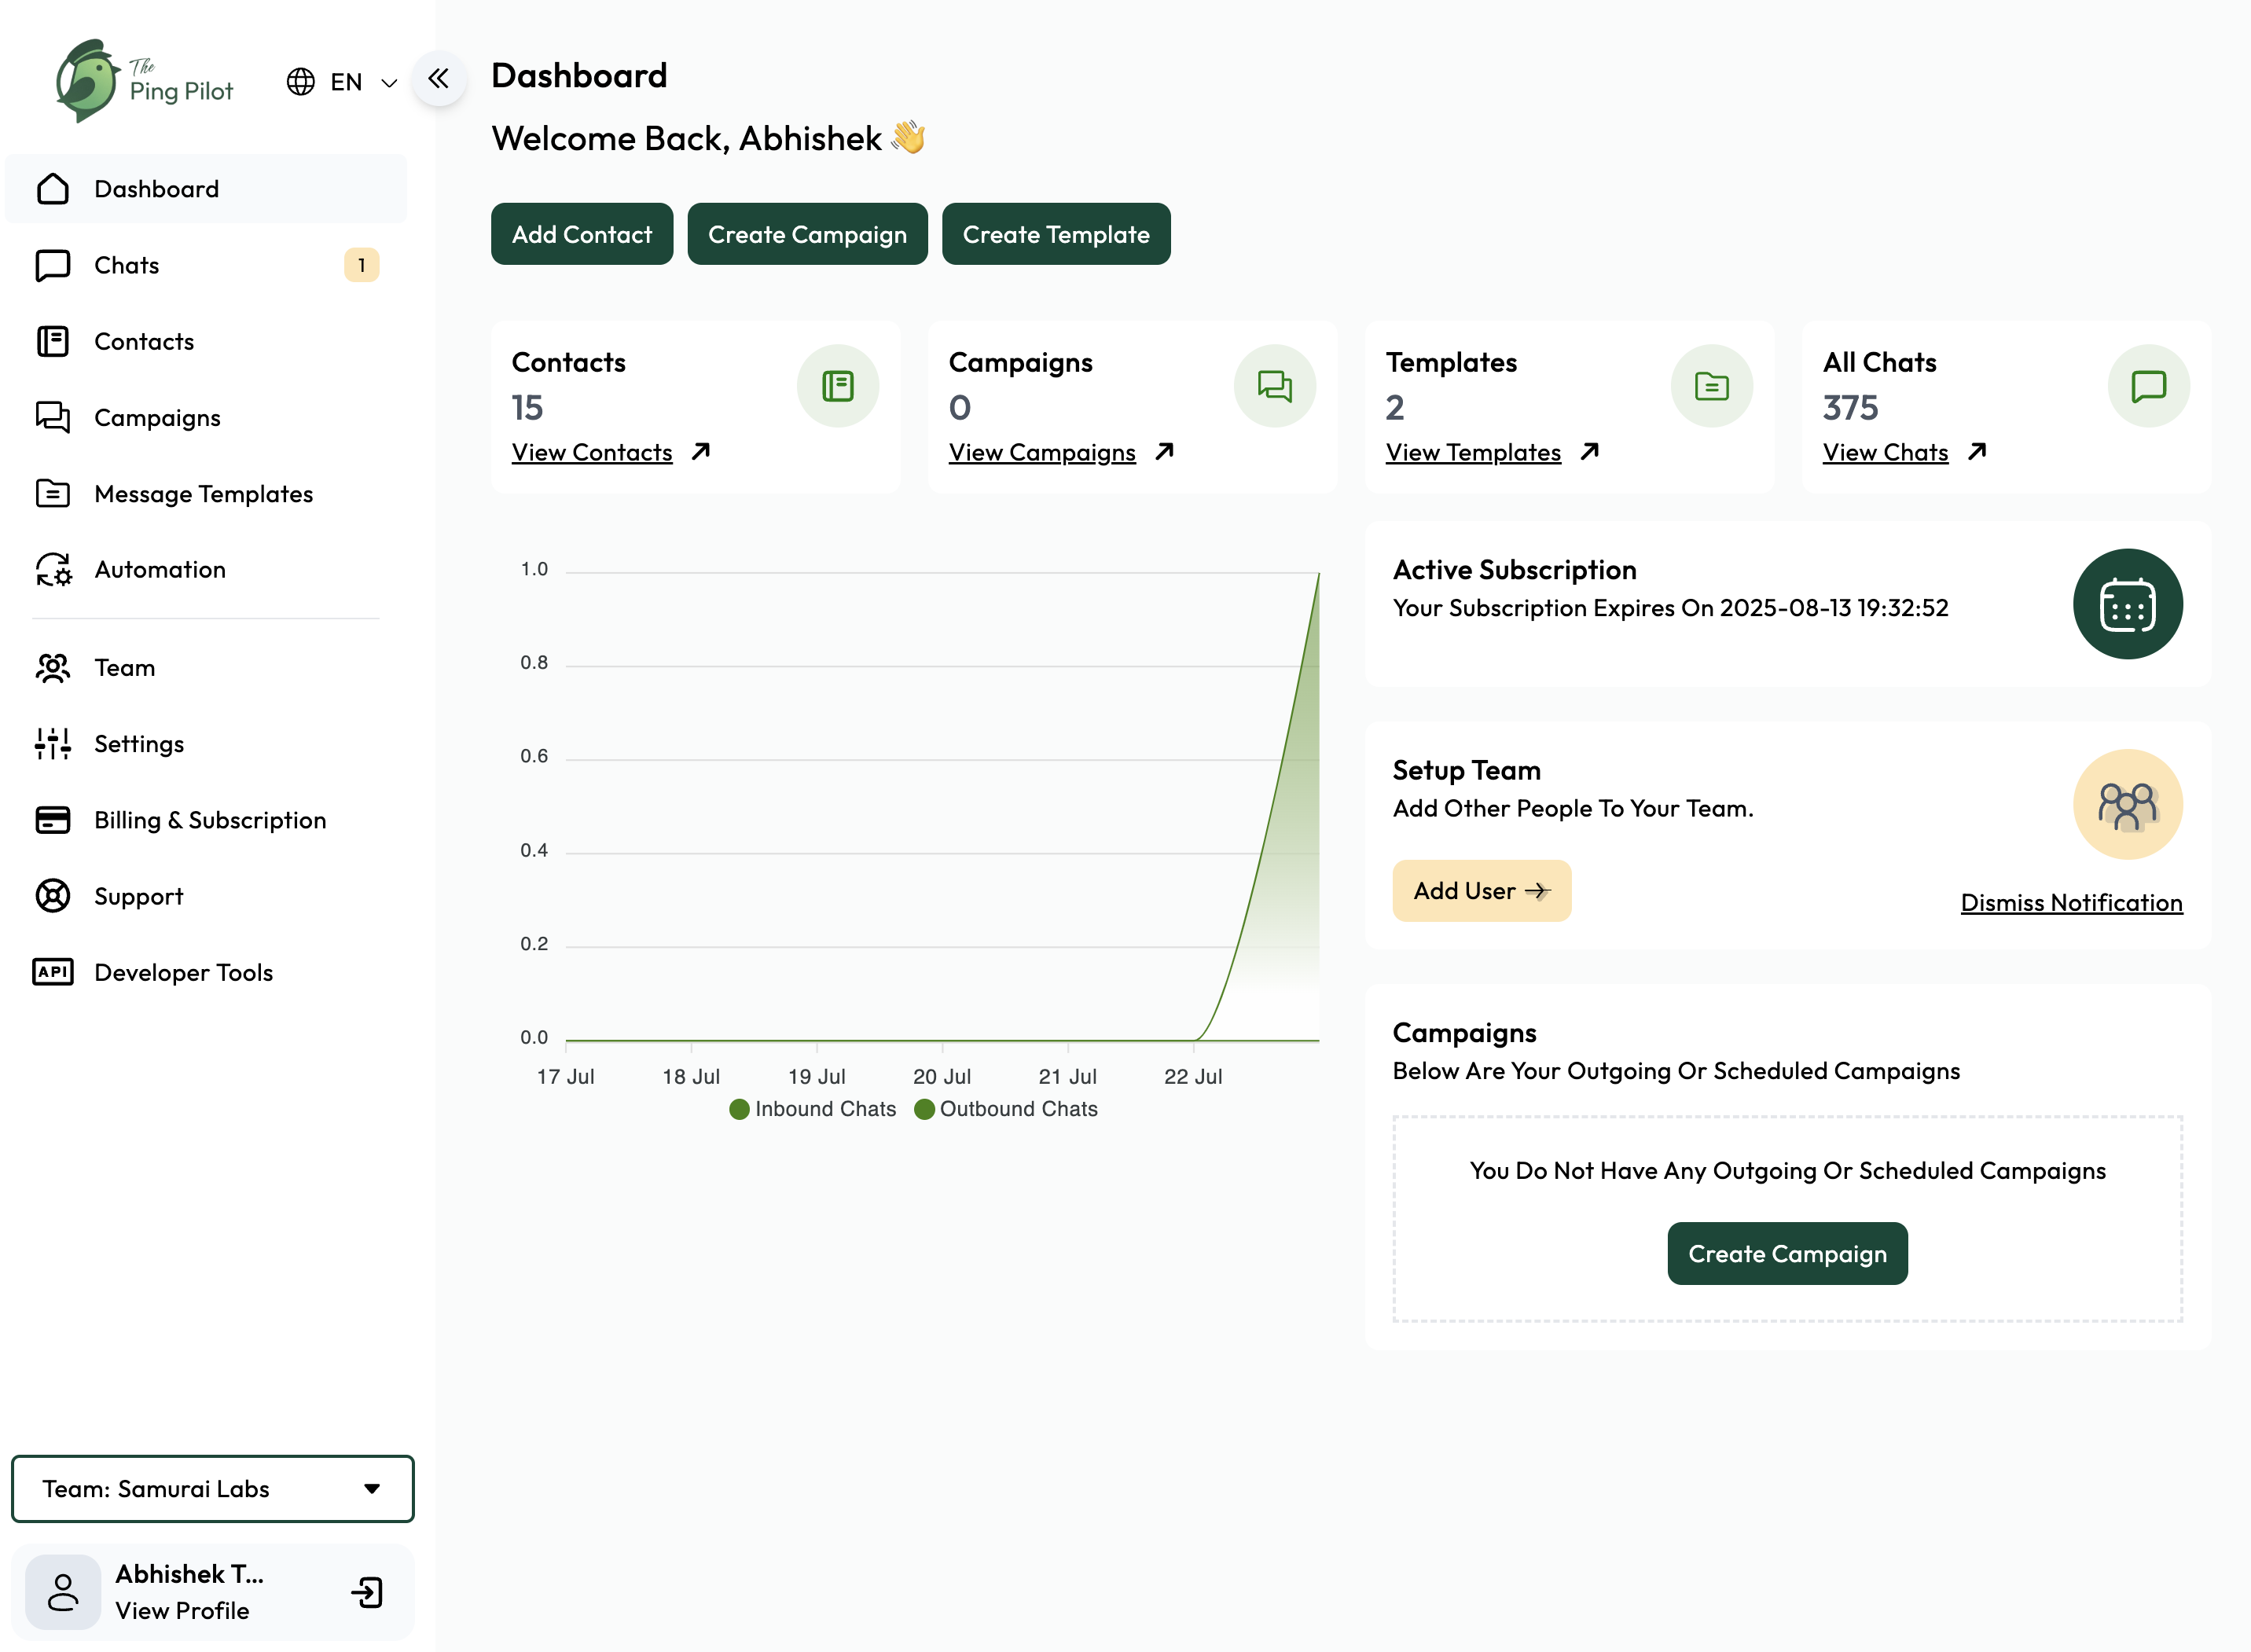
Task: Click the 17 Jul chart axis label
Action: 565,1076
